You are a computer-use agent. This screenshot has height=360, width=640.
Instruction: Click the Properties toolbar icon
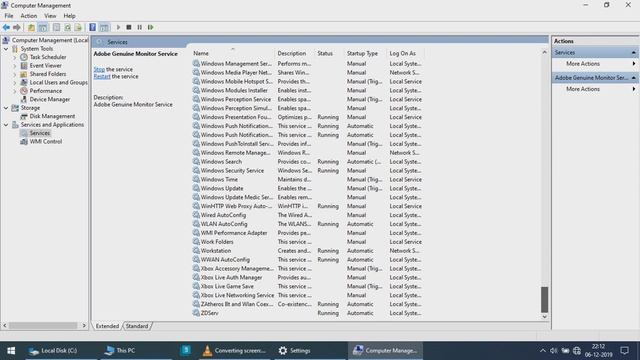(x=56, y=27)
